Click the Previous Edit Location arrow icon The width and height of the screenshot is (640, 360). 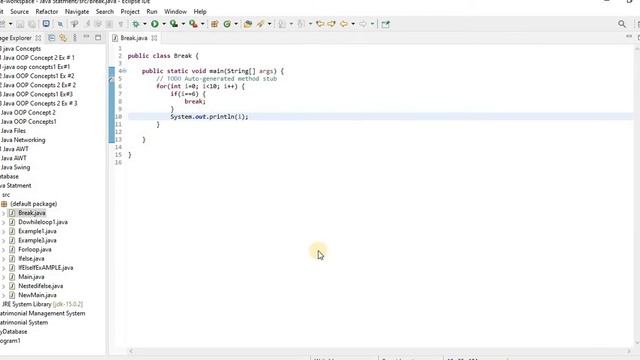pyautogui.click(x=320, y=24)
